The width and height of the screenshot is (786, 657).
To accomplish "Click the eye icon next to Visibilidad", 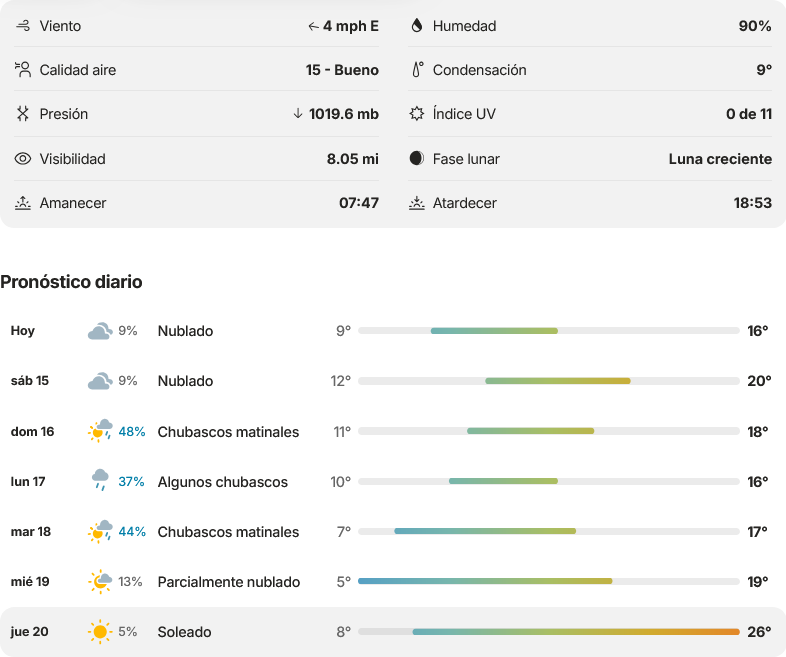I will 23,159.
